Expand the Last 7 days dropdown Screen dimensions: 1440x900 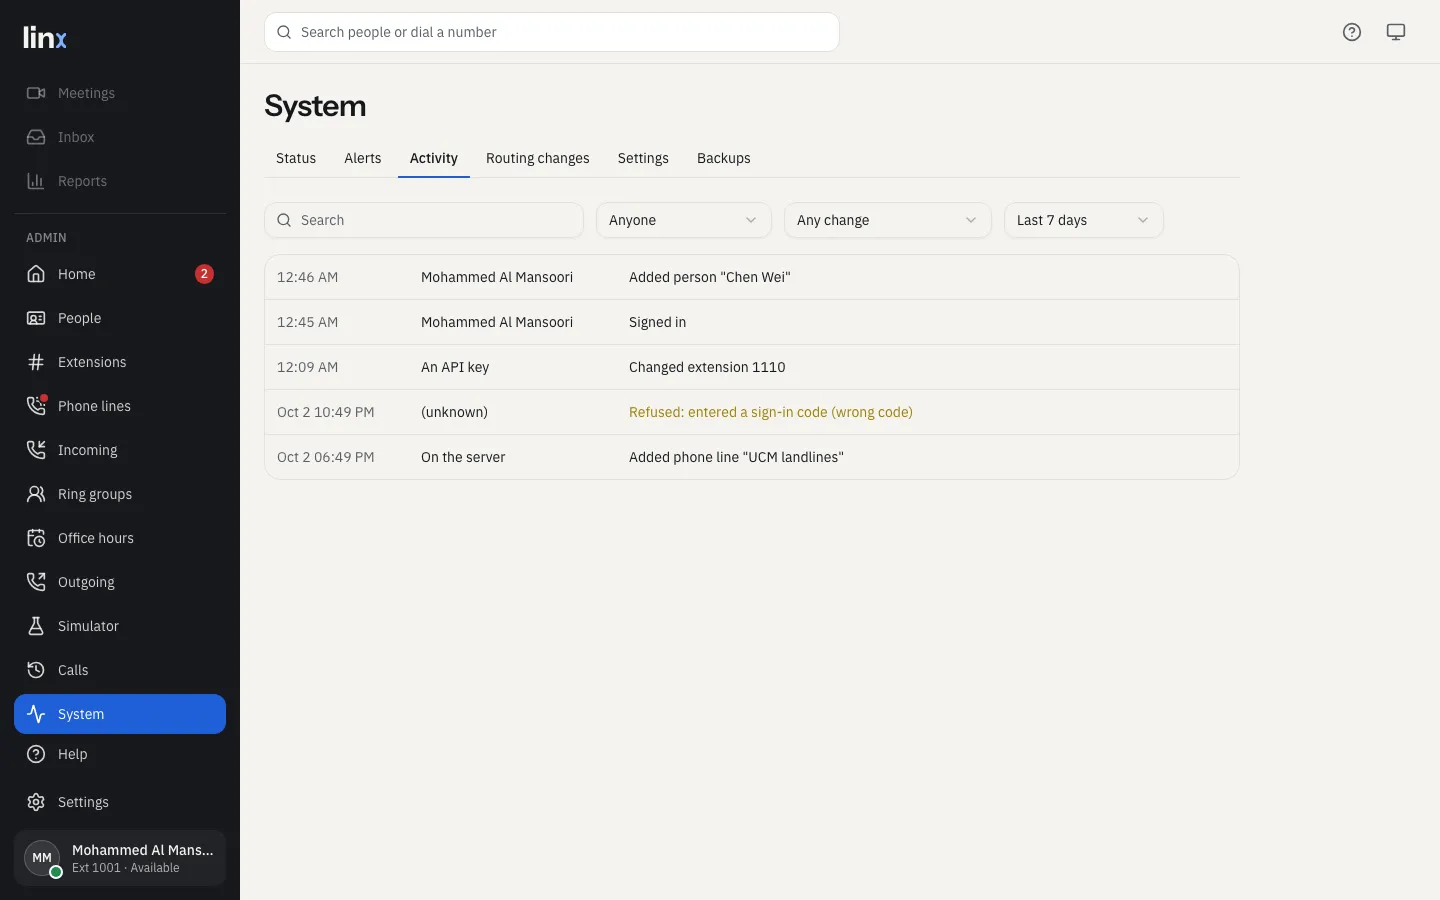click(1084, 220)
